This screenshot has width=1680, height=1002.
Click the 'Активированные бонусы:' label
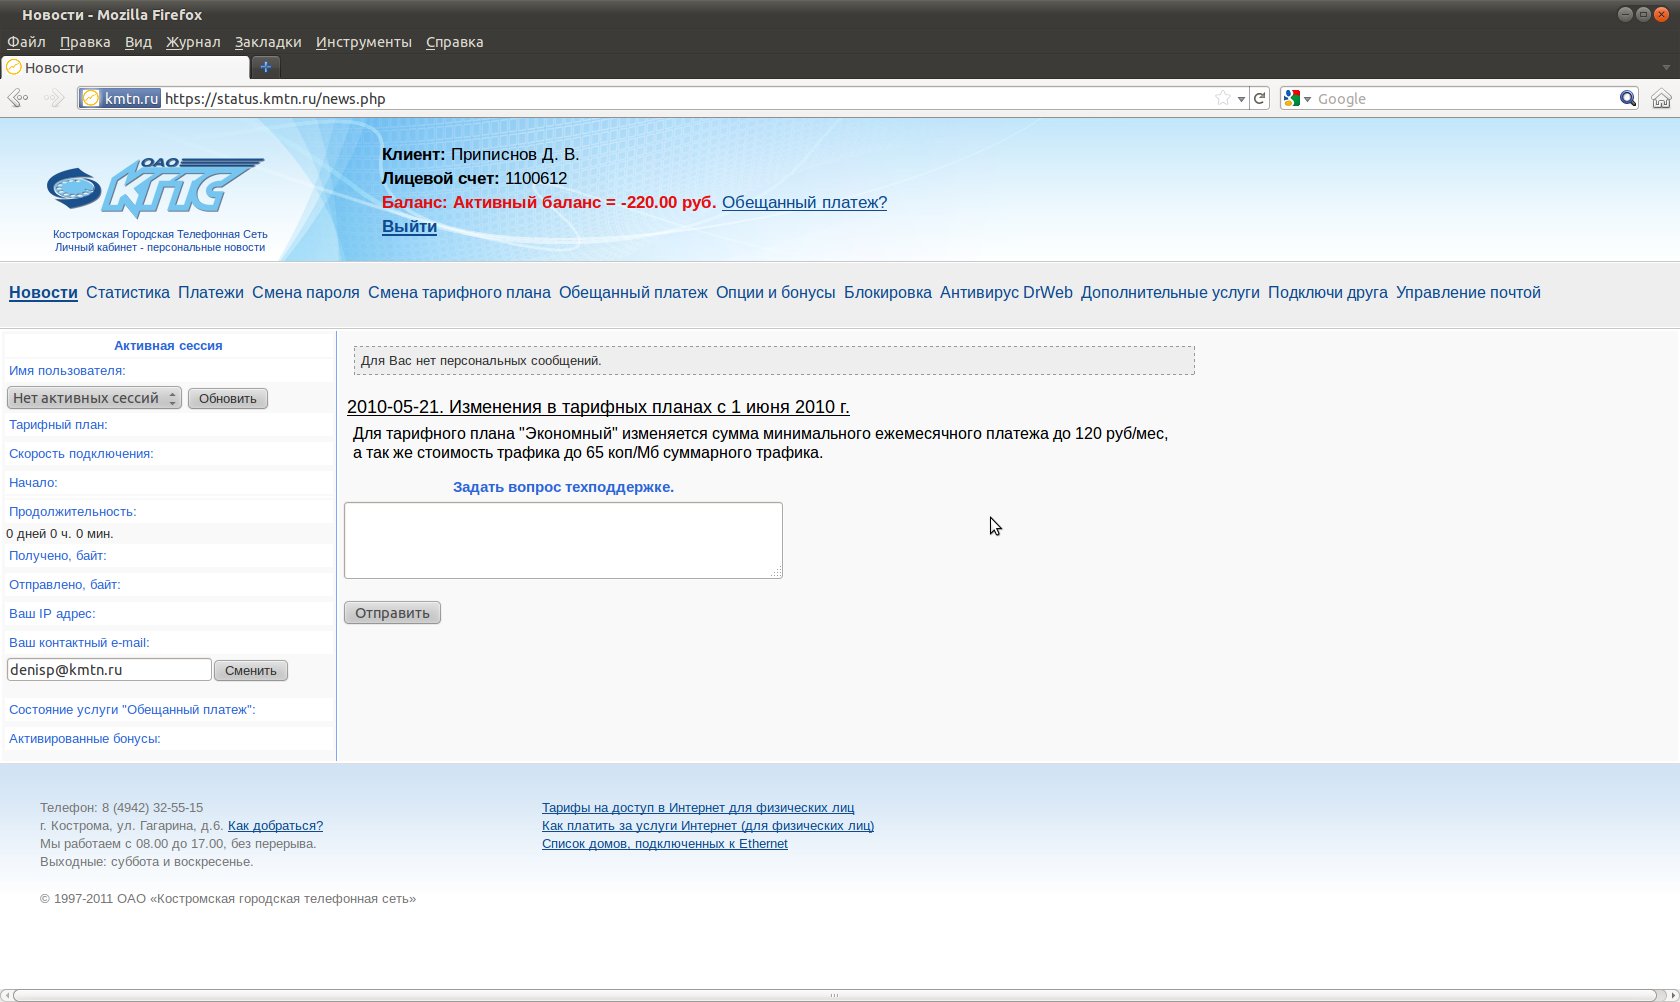85,739
